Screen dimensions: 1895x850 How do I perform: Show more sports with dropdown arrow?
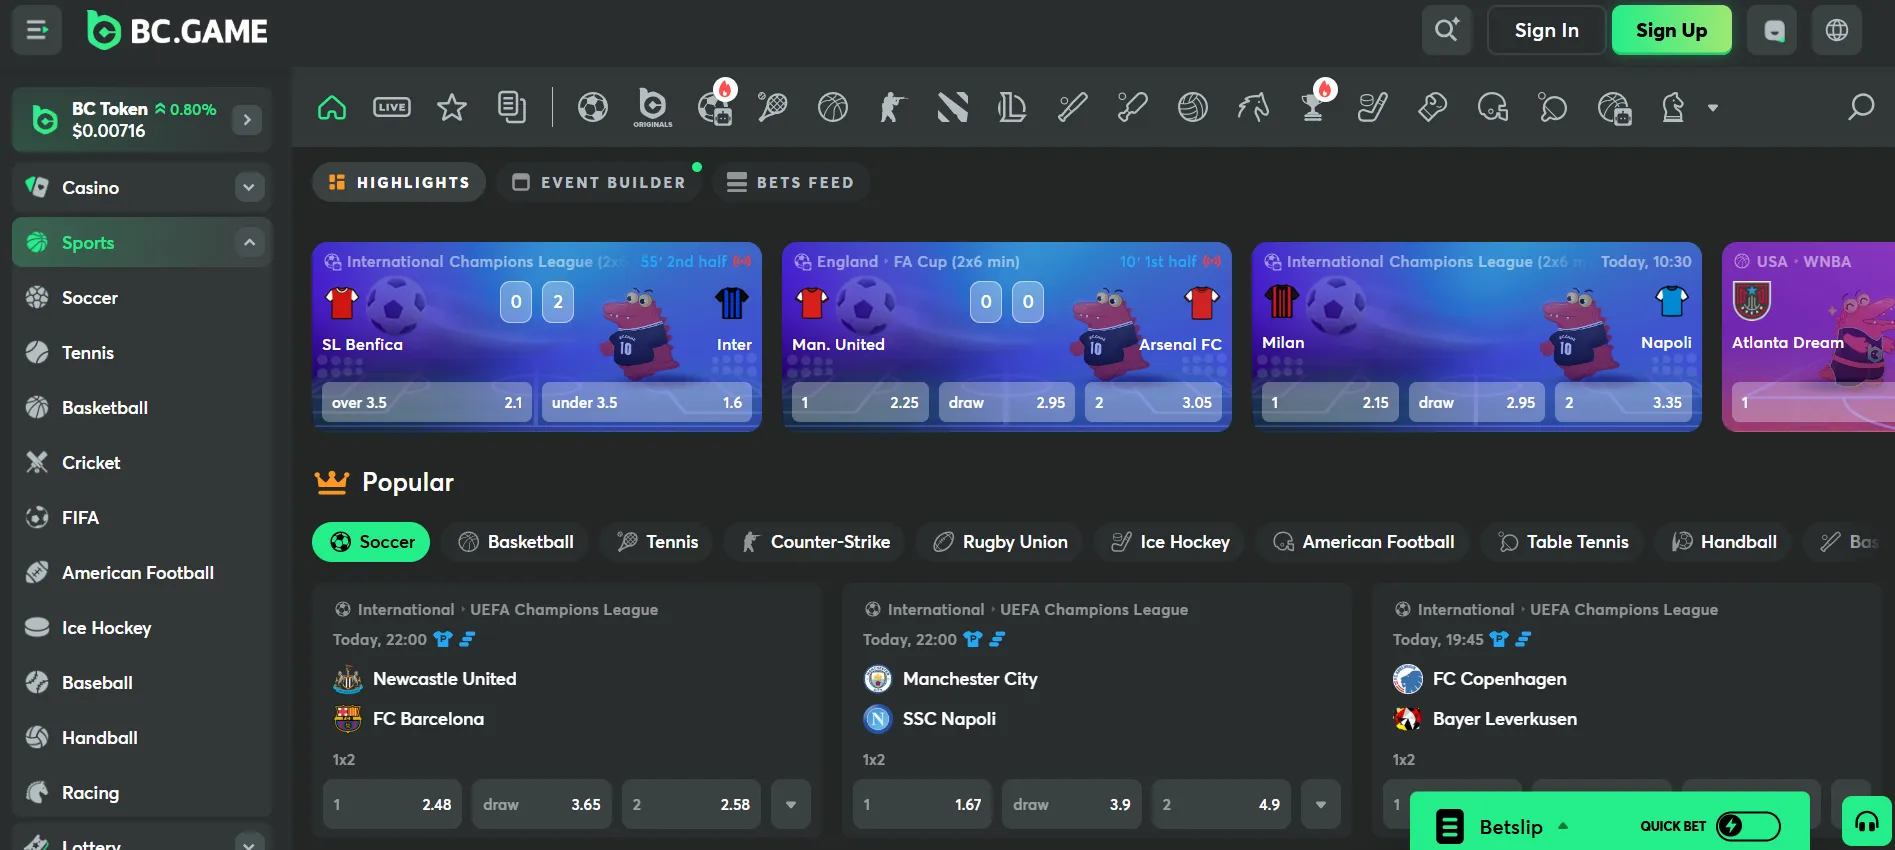[x=1713, y=107]
